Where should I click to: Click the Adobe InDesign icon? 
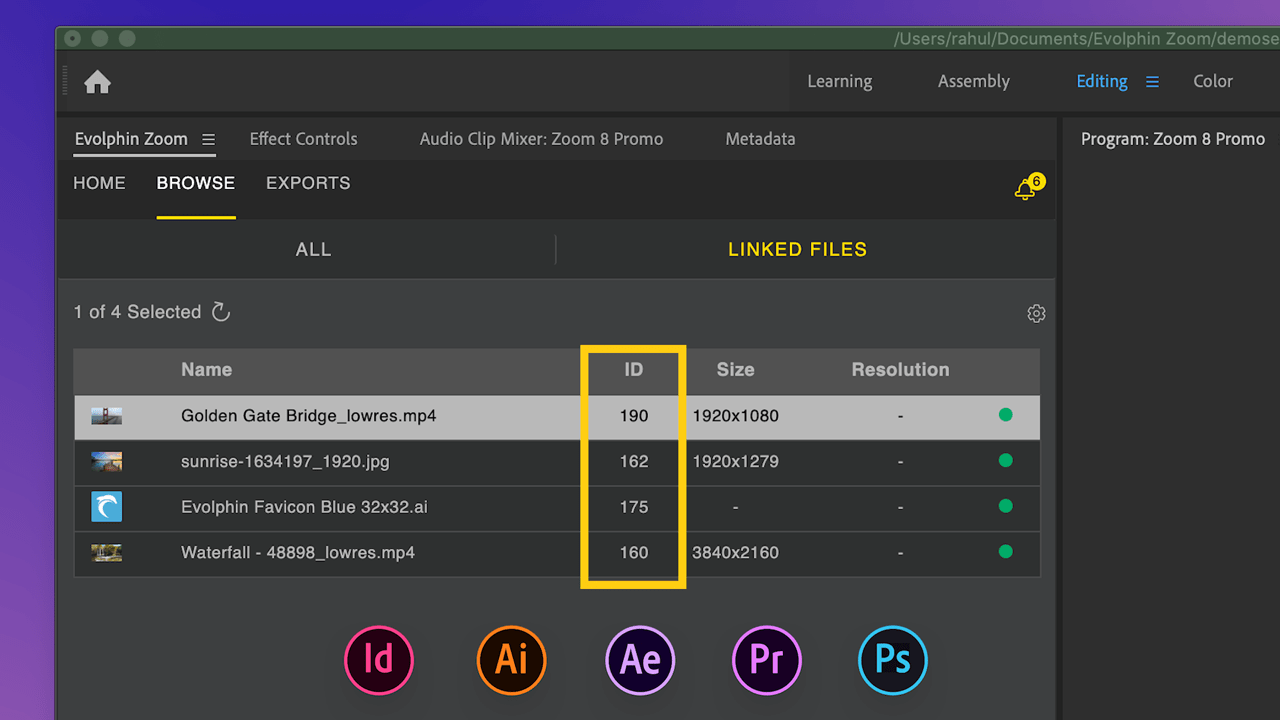coord(379,660)
